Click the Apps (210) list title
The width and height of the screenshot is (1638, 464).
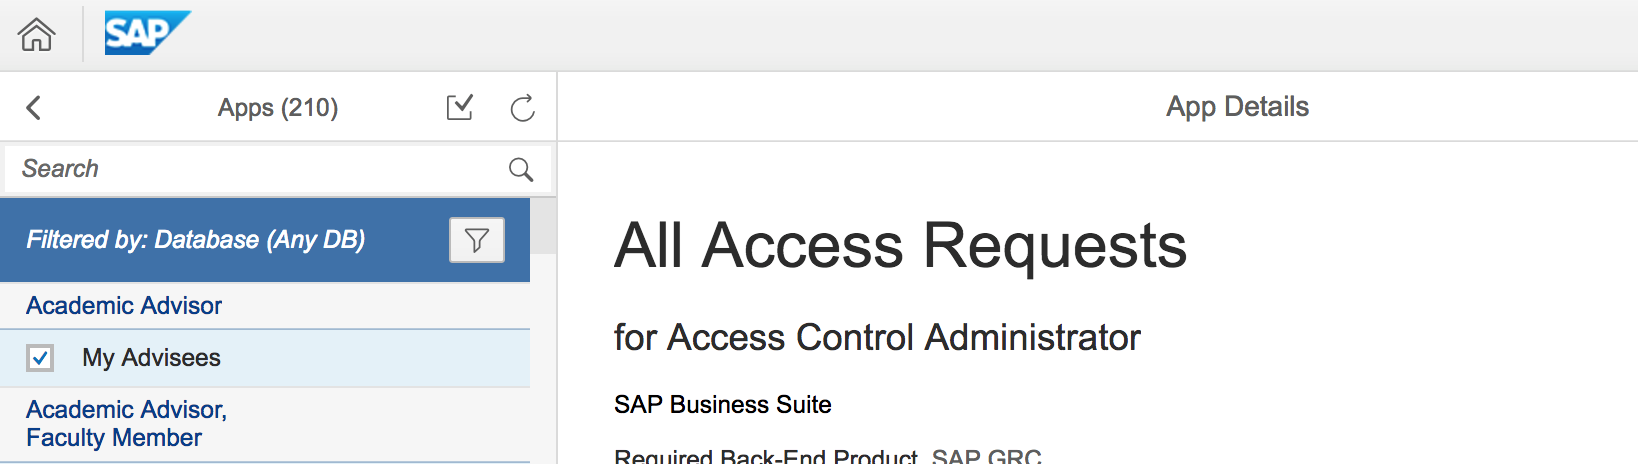[x=278, y=108]
